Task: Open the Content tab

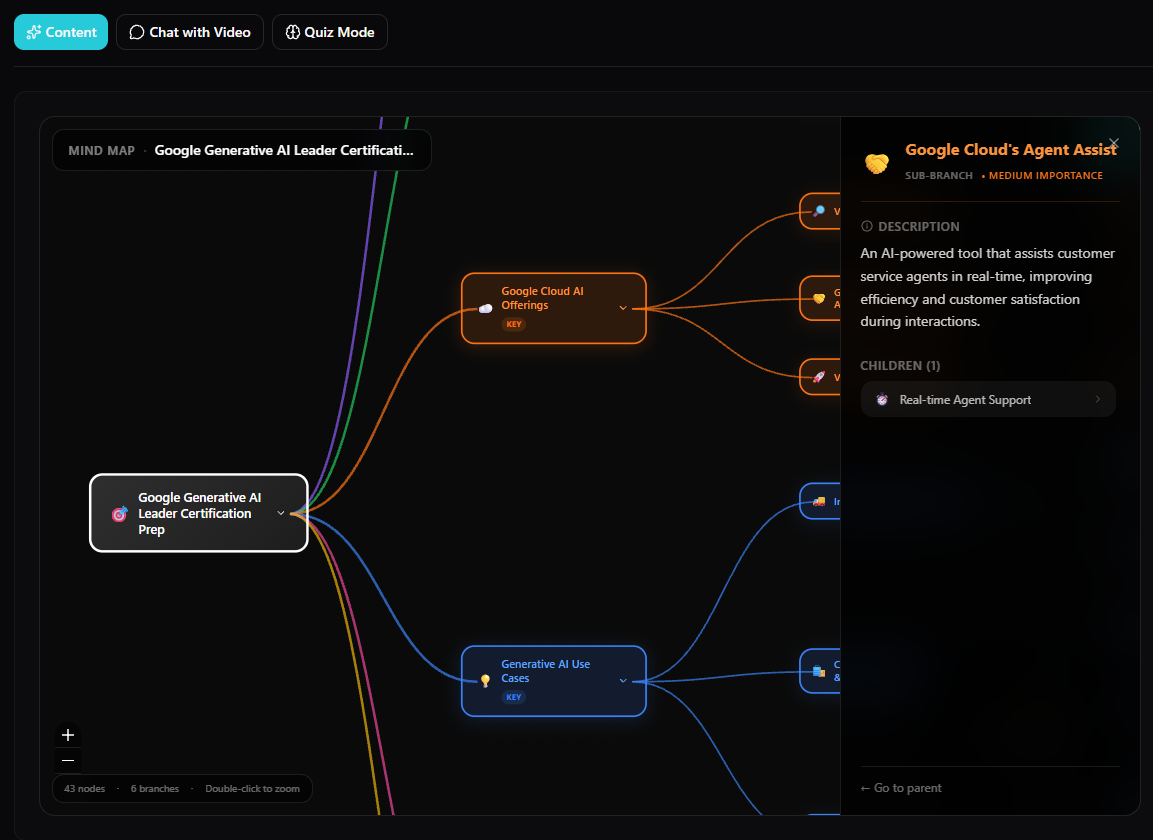Action: (61, 32)
